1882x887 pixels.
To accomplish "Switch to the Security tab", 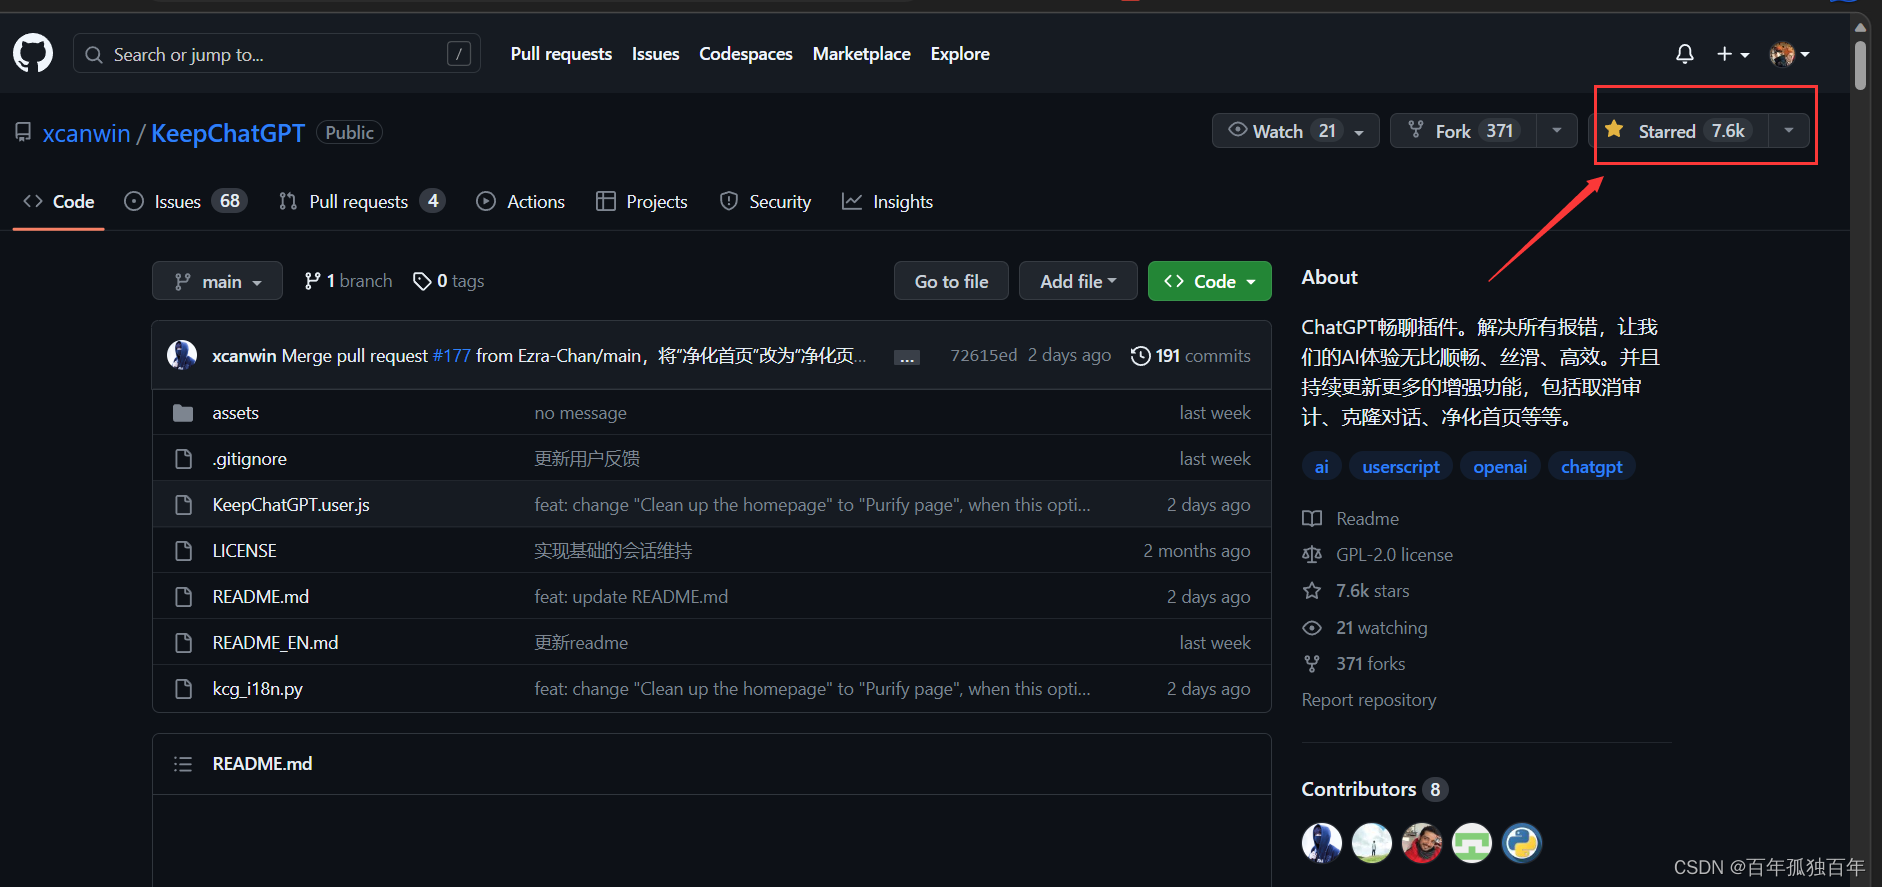I will [765, 202].
